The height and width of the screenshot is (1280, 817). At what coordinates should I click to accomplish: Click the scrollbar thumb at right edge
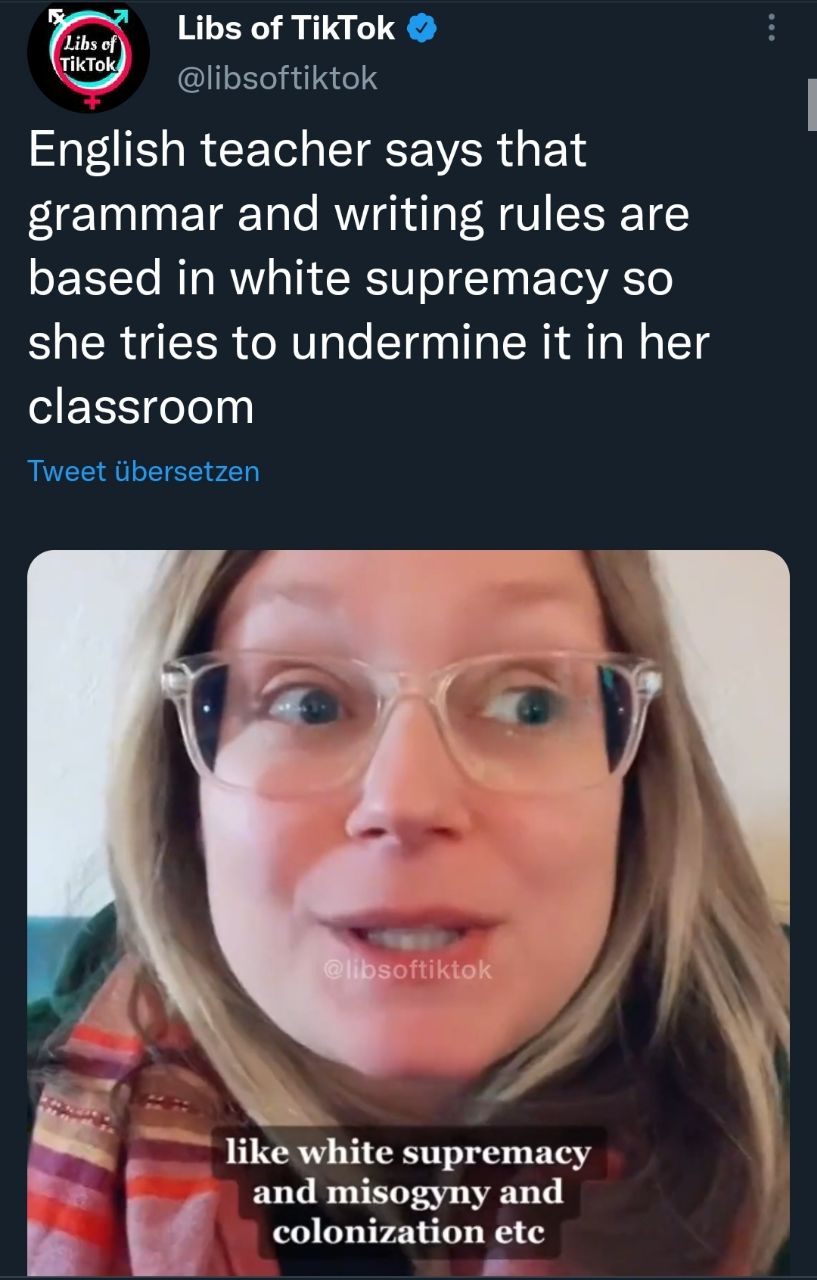(x=811, y=105)
